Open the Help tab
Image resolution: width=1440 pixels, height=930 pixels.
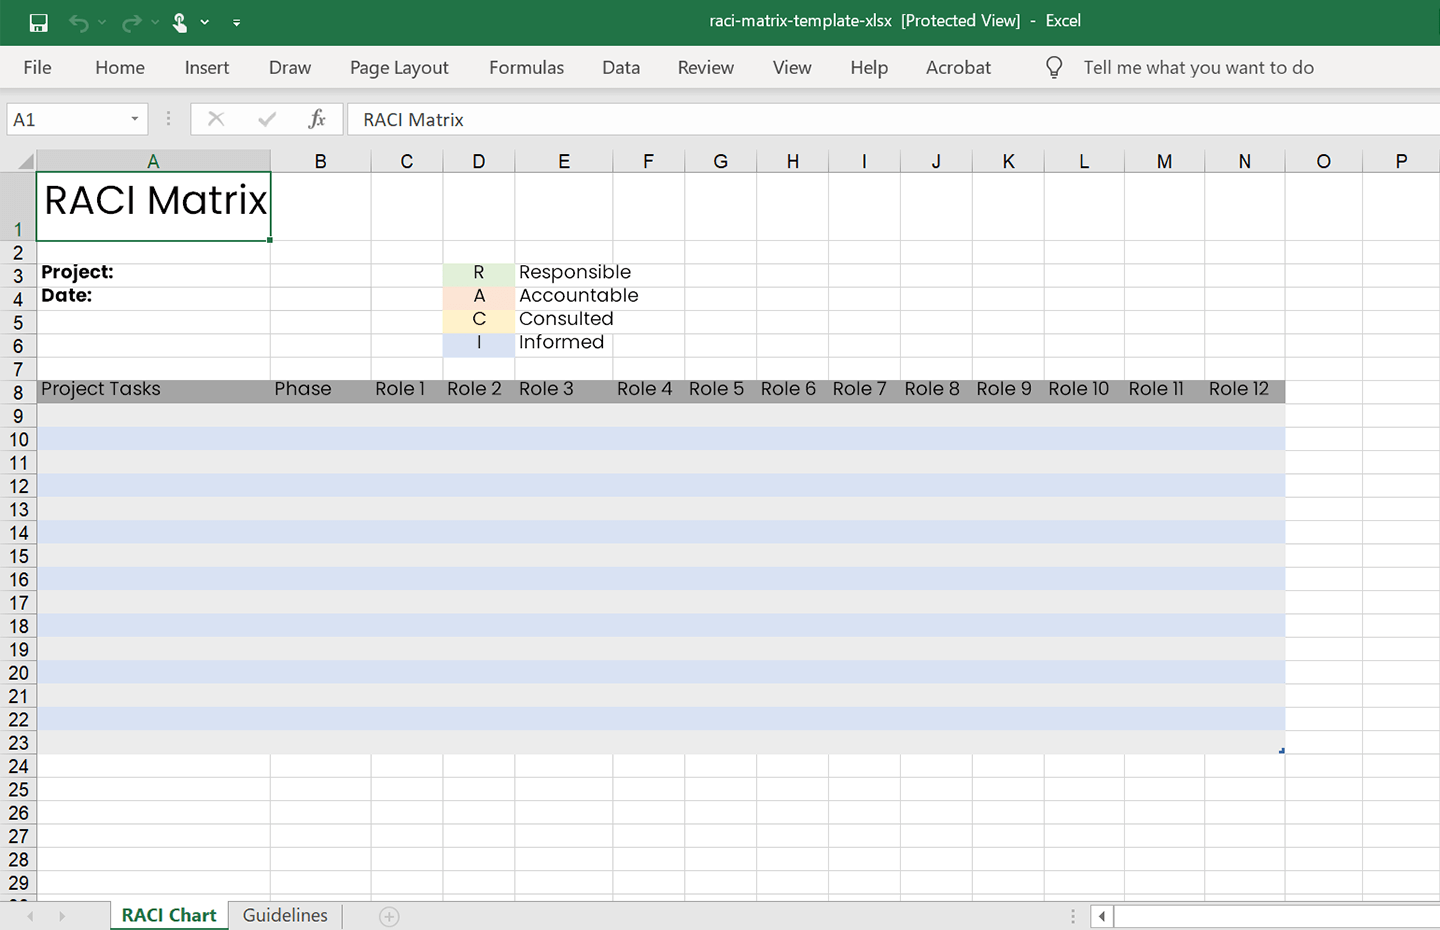[x=869, y=67]
